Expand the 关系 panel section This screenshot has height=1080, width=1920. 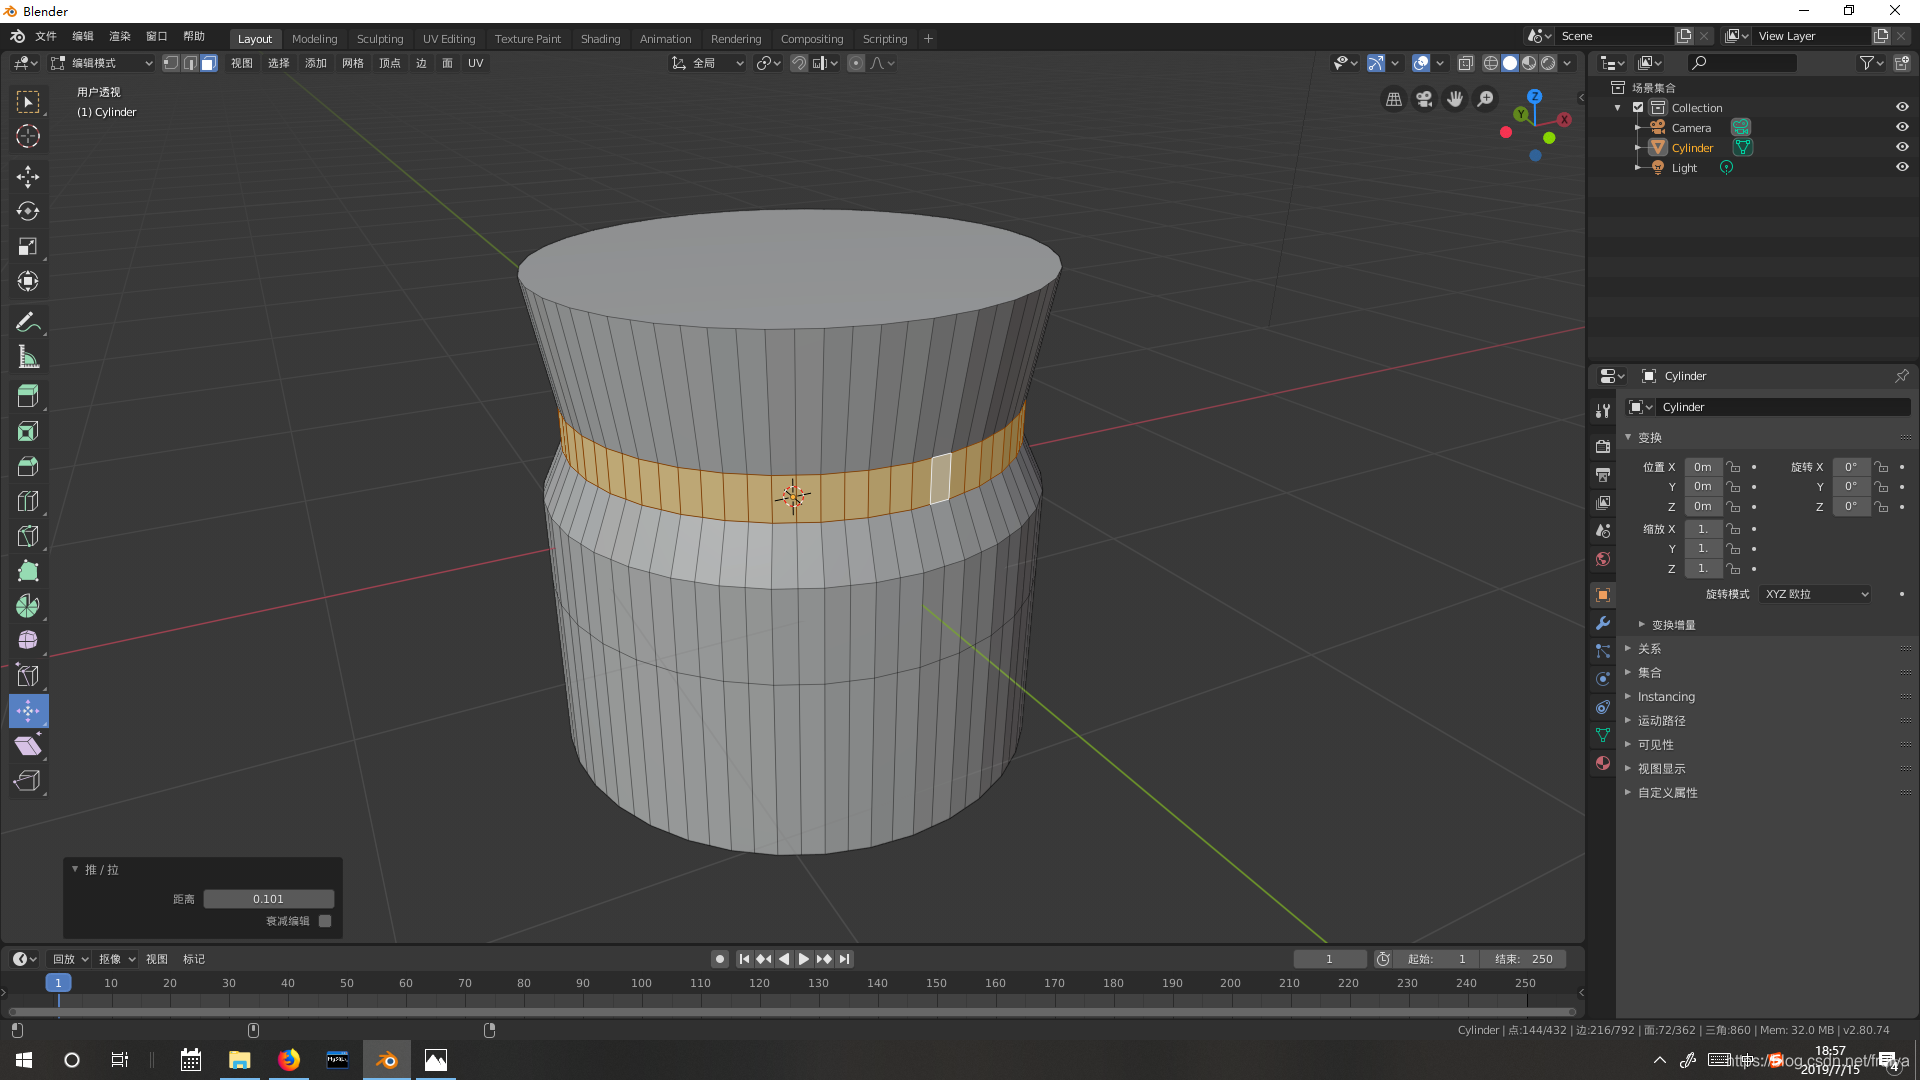pyautogui.click(x=1650, y=649)
